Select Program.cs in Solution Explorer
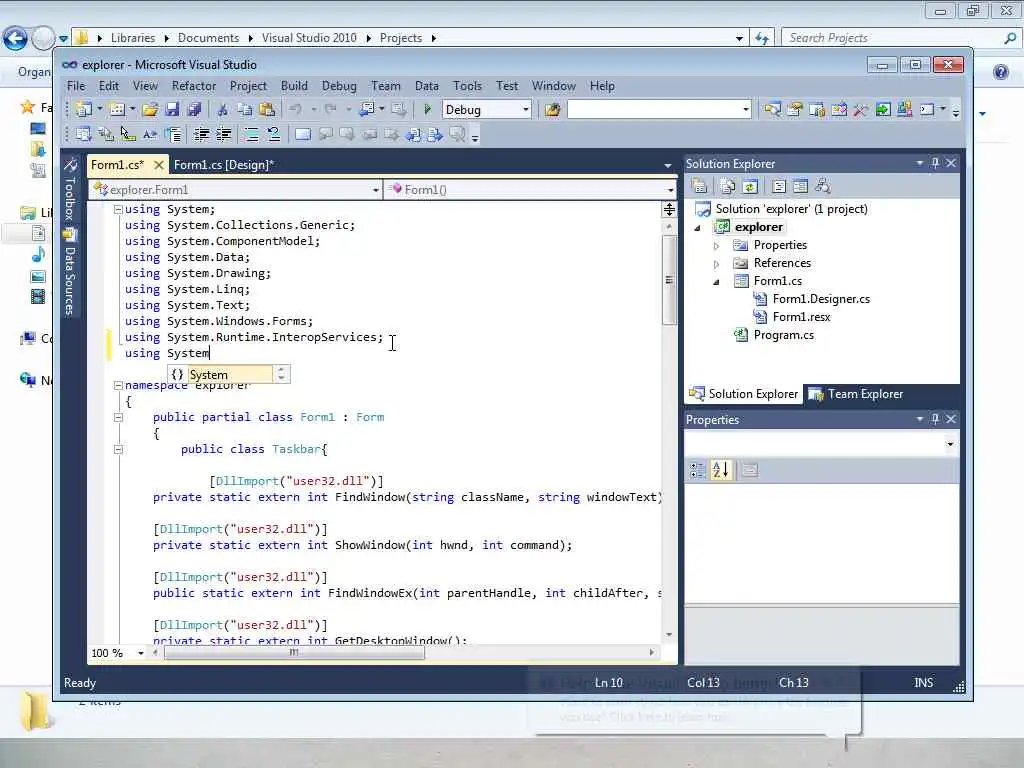 click(x=783, y=335)
